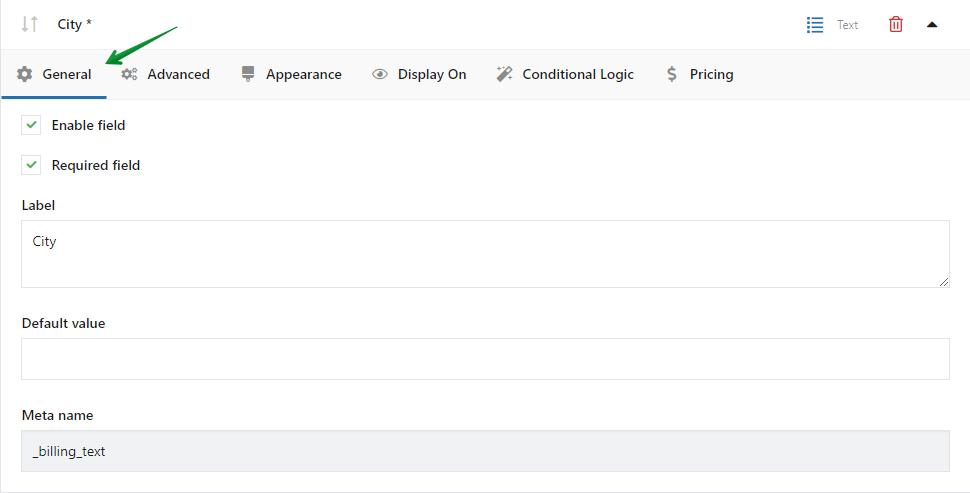
Task: Click the Meta name field
Action: tap(485, 451)
